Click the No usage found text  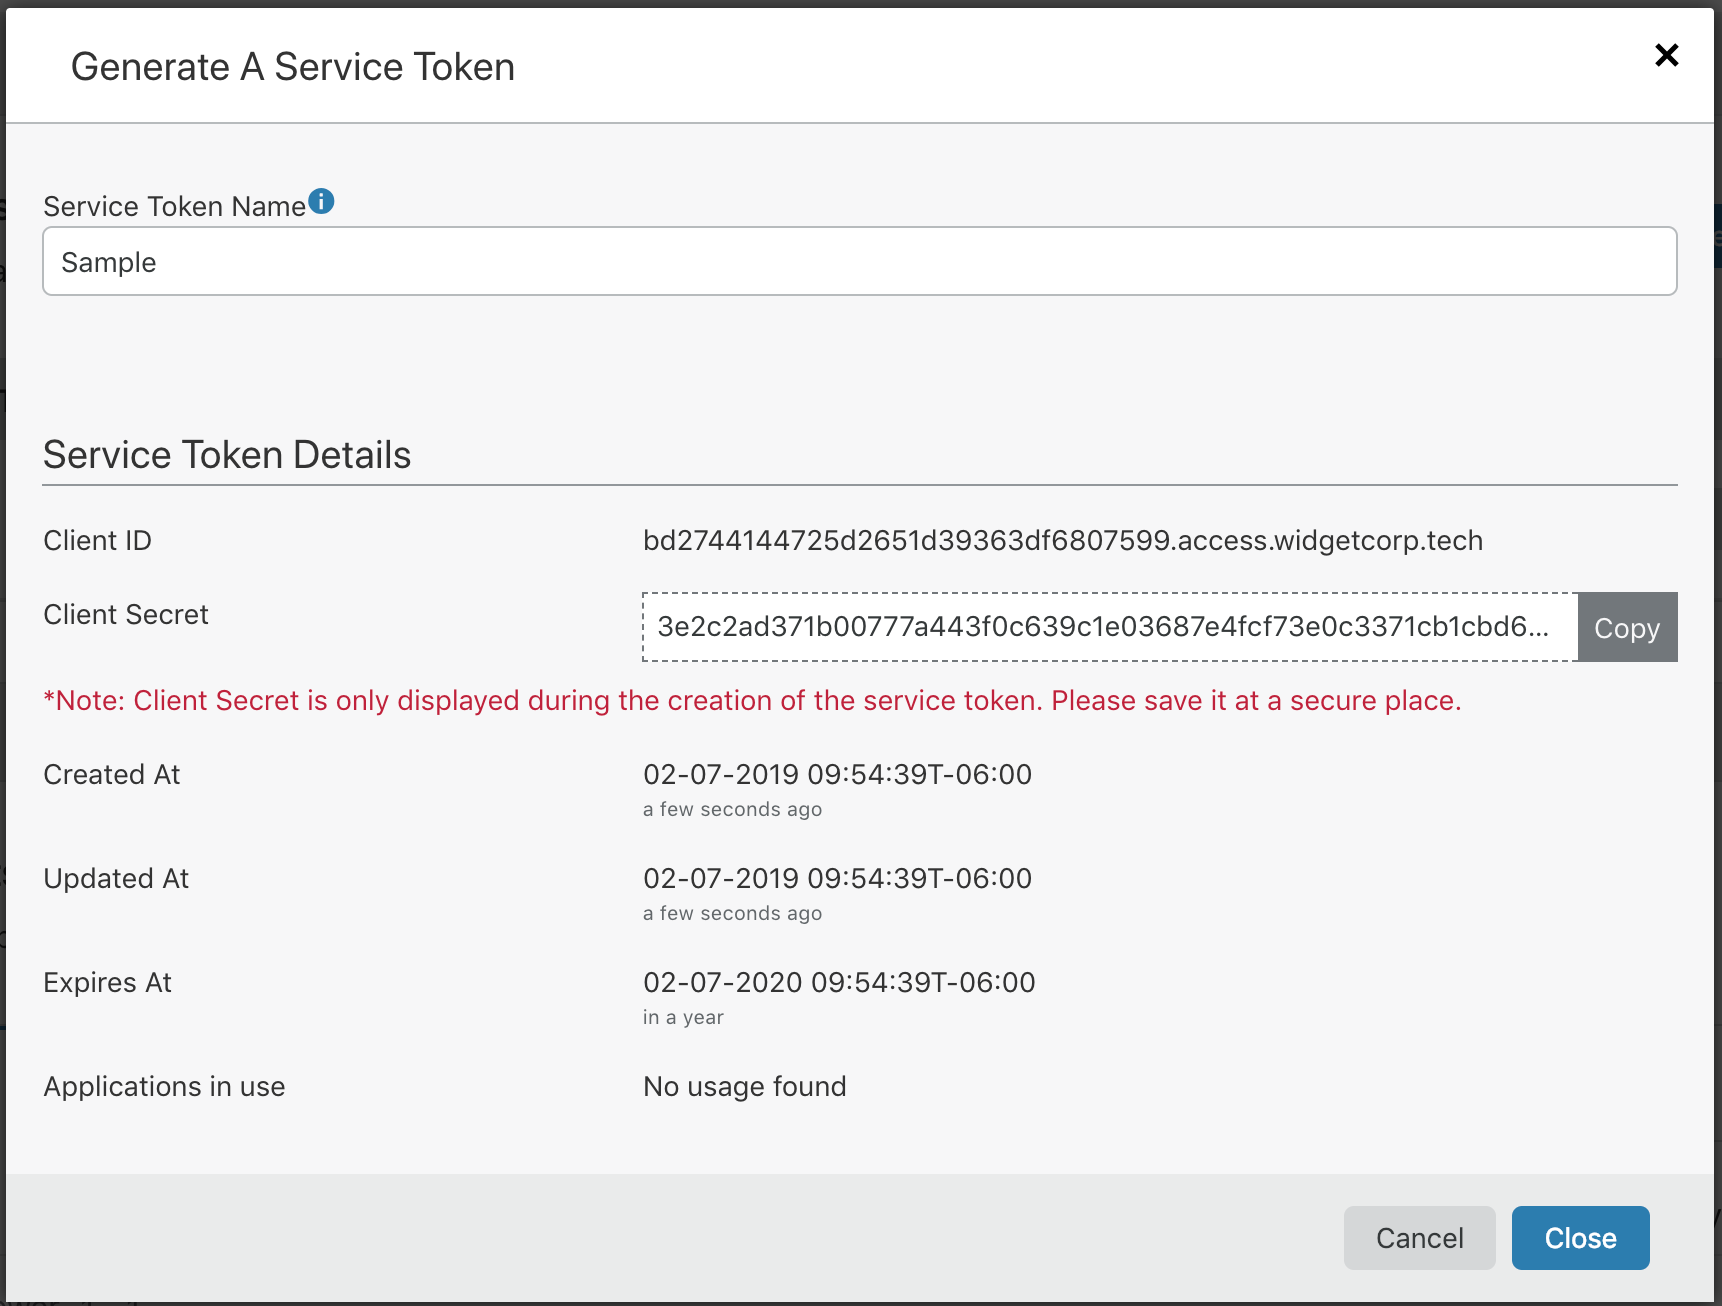click(x=745, y=1086)
